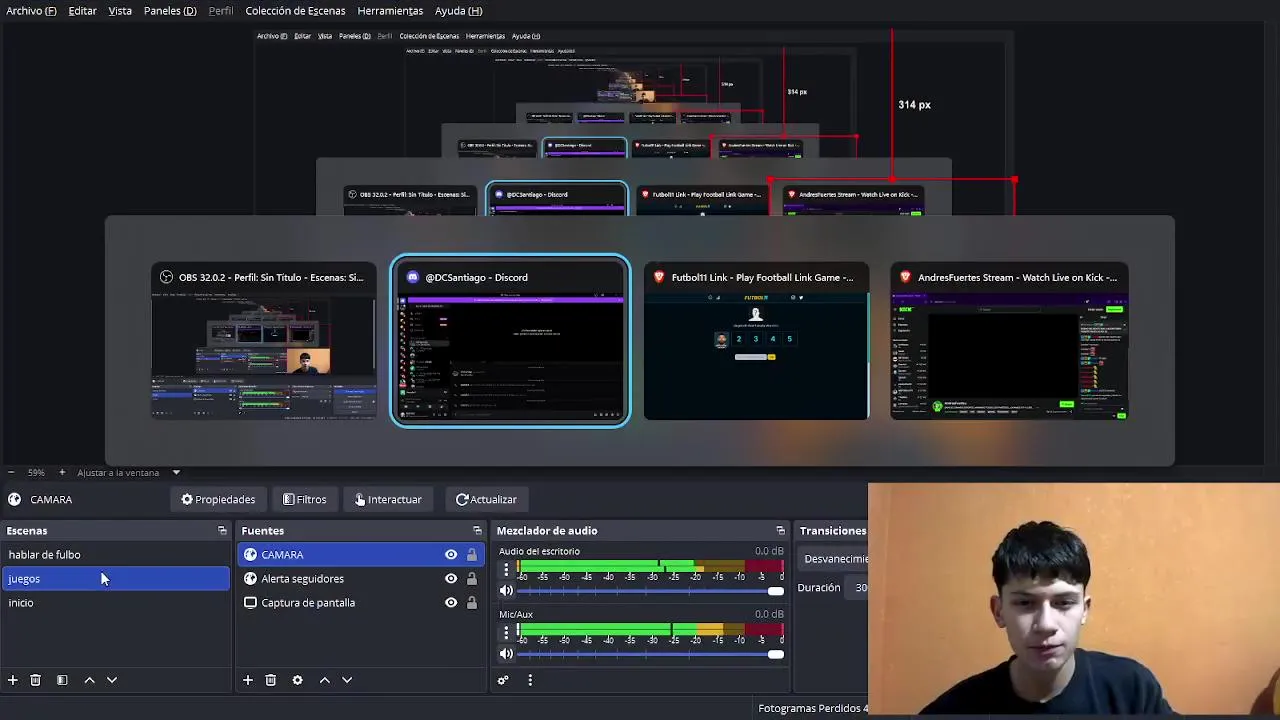Click the Filtros button
1280x720 pixels.
point(304,499)
